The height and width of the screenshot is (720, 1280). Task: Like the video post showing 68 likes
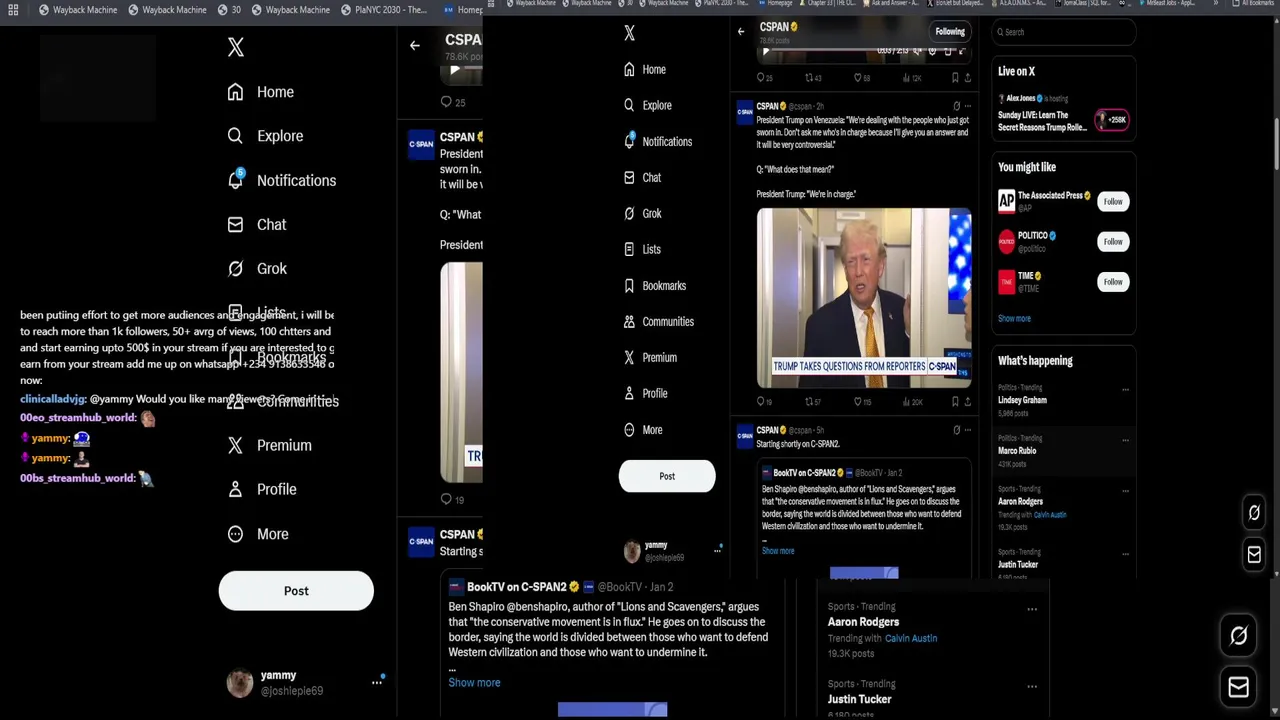862,78
